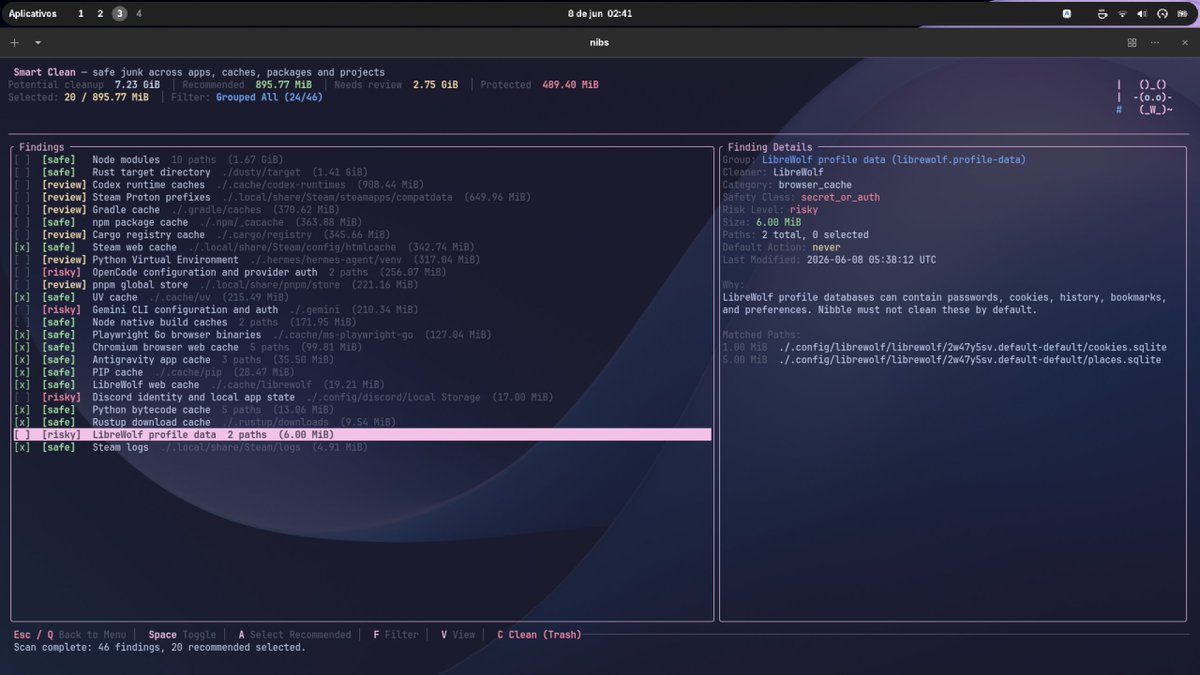Image resolution: width=1200 pixels, height=675 pixels.
Task: Toggle checkbox for LibreWolf profile data
Action: point(22,435)
